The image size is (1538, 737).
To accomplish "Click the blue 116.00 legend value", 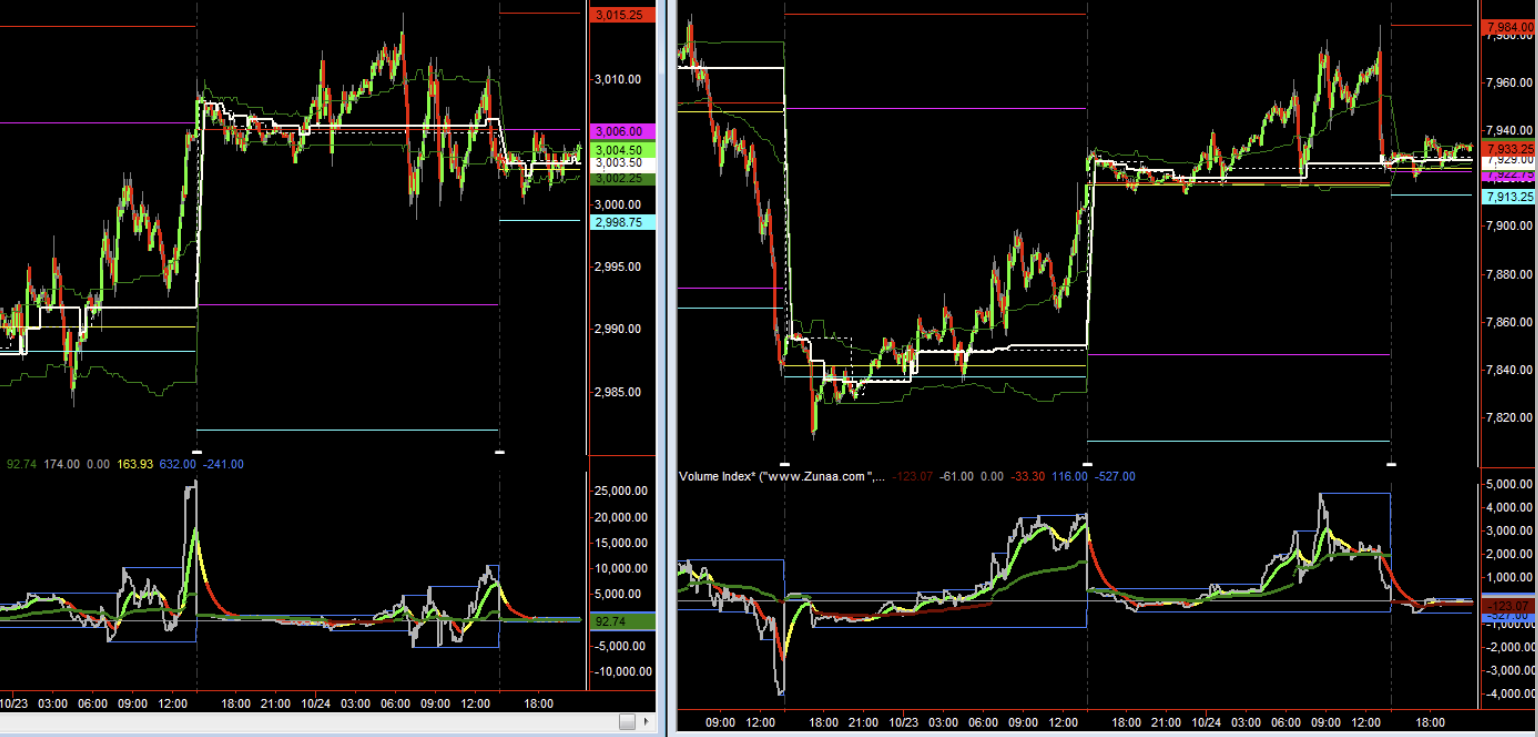I will (1070, 477).
